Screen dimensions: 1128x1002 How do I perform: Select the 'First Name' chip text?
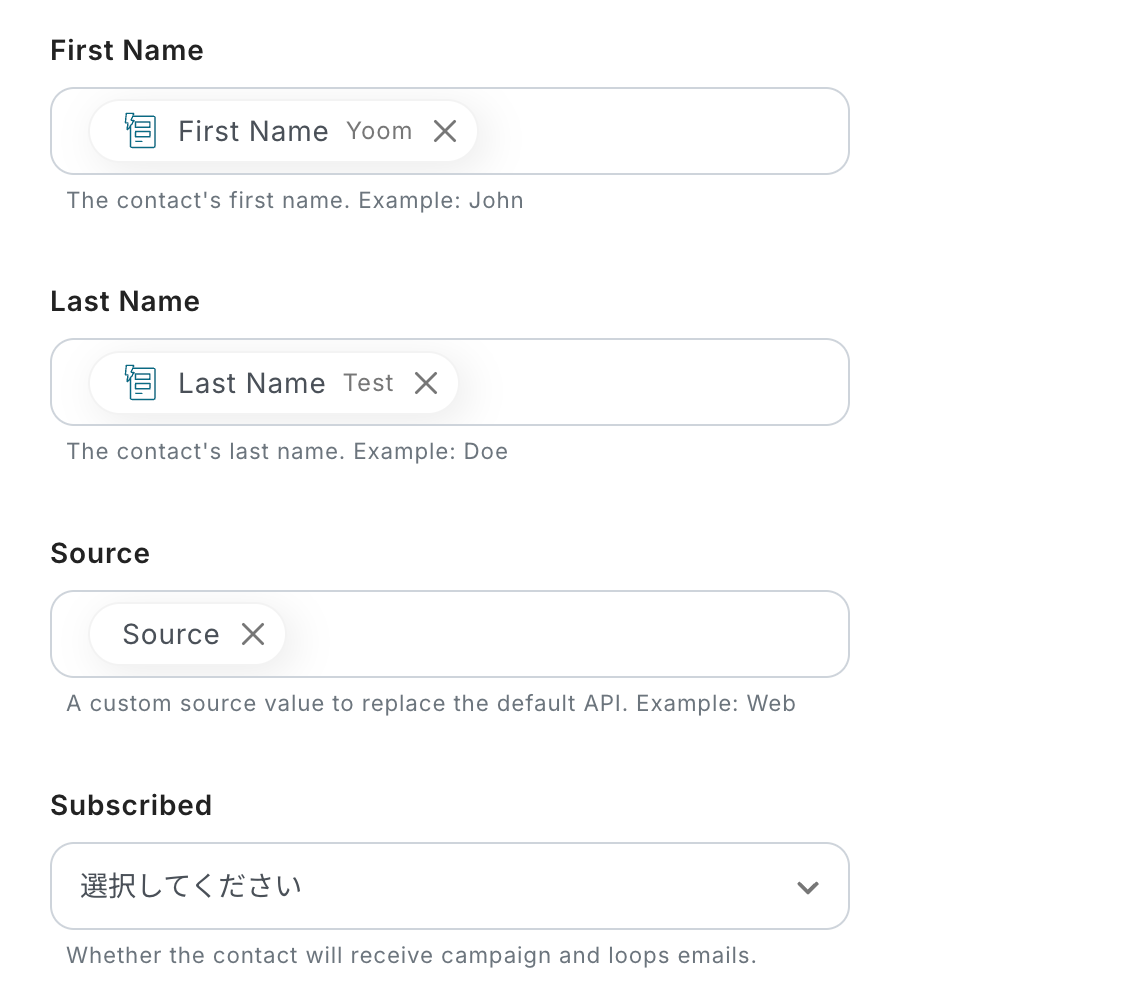(253, 131)
